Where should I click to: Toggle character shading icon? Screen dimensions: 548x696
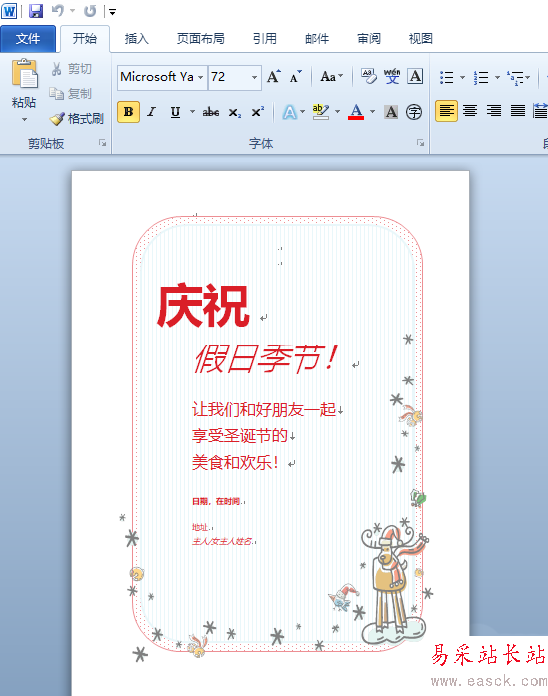tap(391, 112)
